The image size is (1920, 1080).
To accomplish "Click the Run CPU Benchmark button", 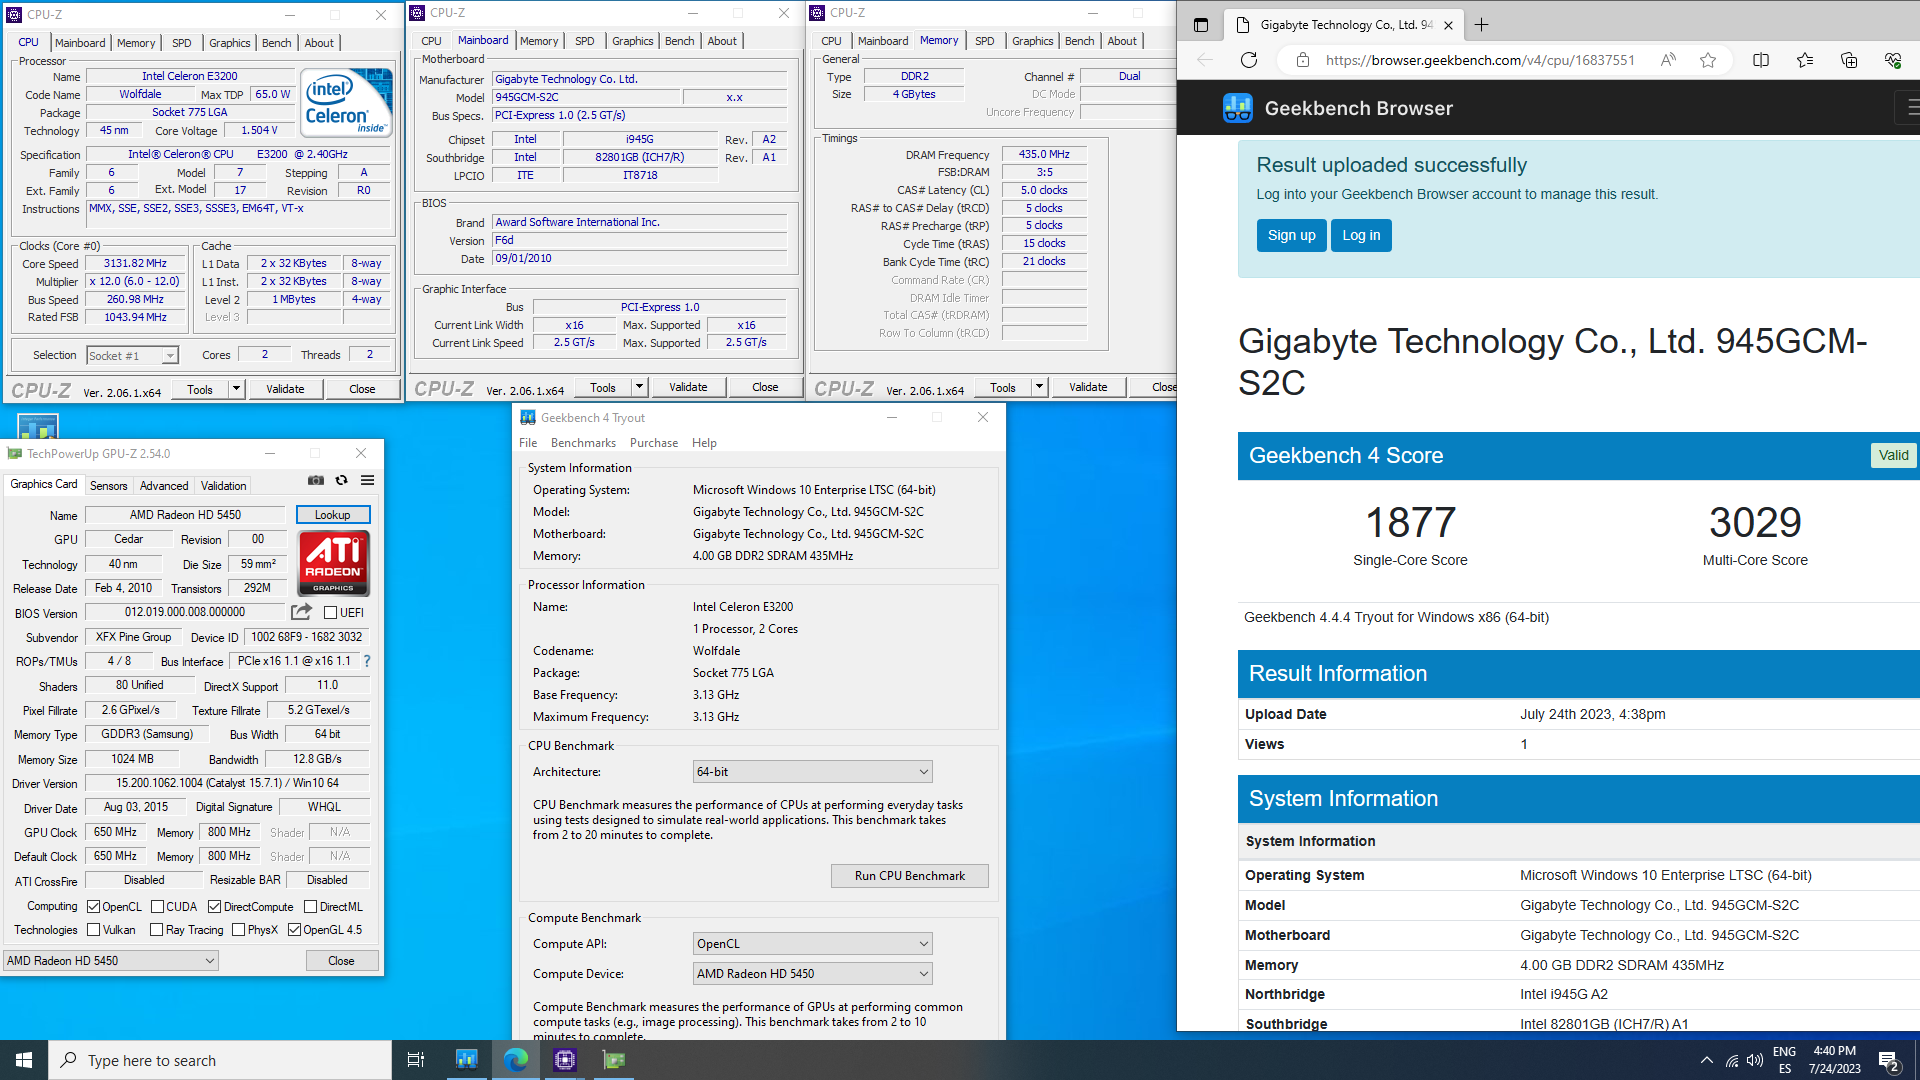I will (910, 876).
